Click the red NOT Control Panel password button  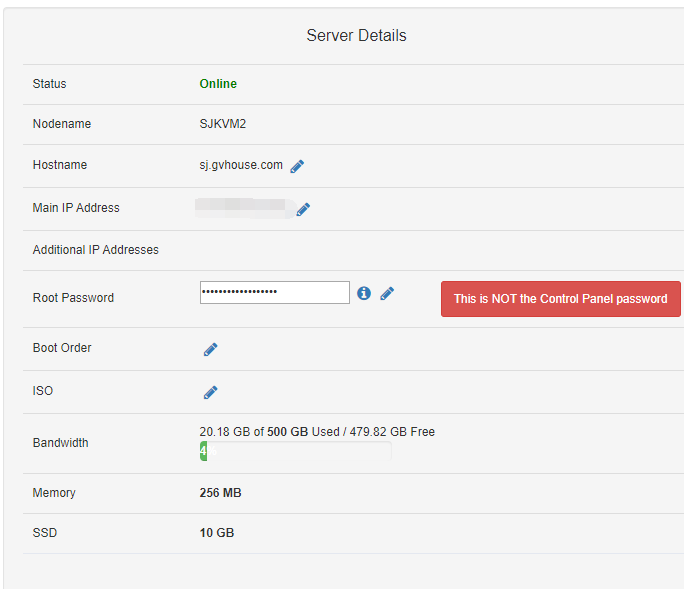pyautogui.click(x=560, y=299)
